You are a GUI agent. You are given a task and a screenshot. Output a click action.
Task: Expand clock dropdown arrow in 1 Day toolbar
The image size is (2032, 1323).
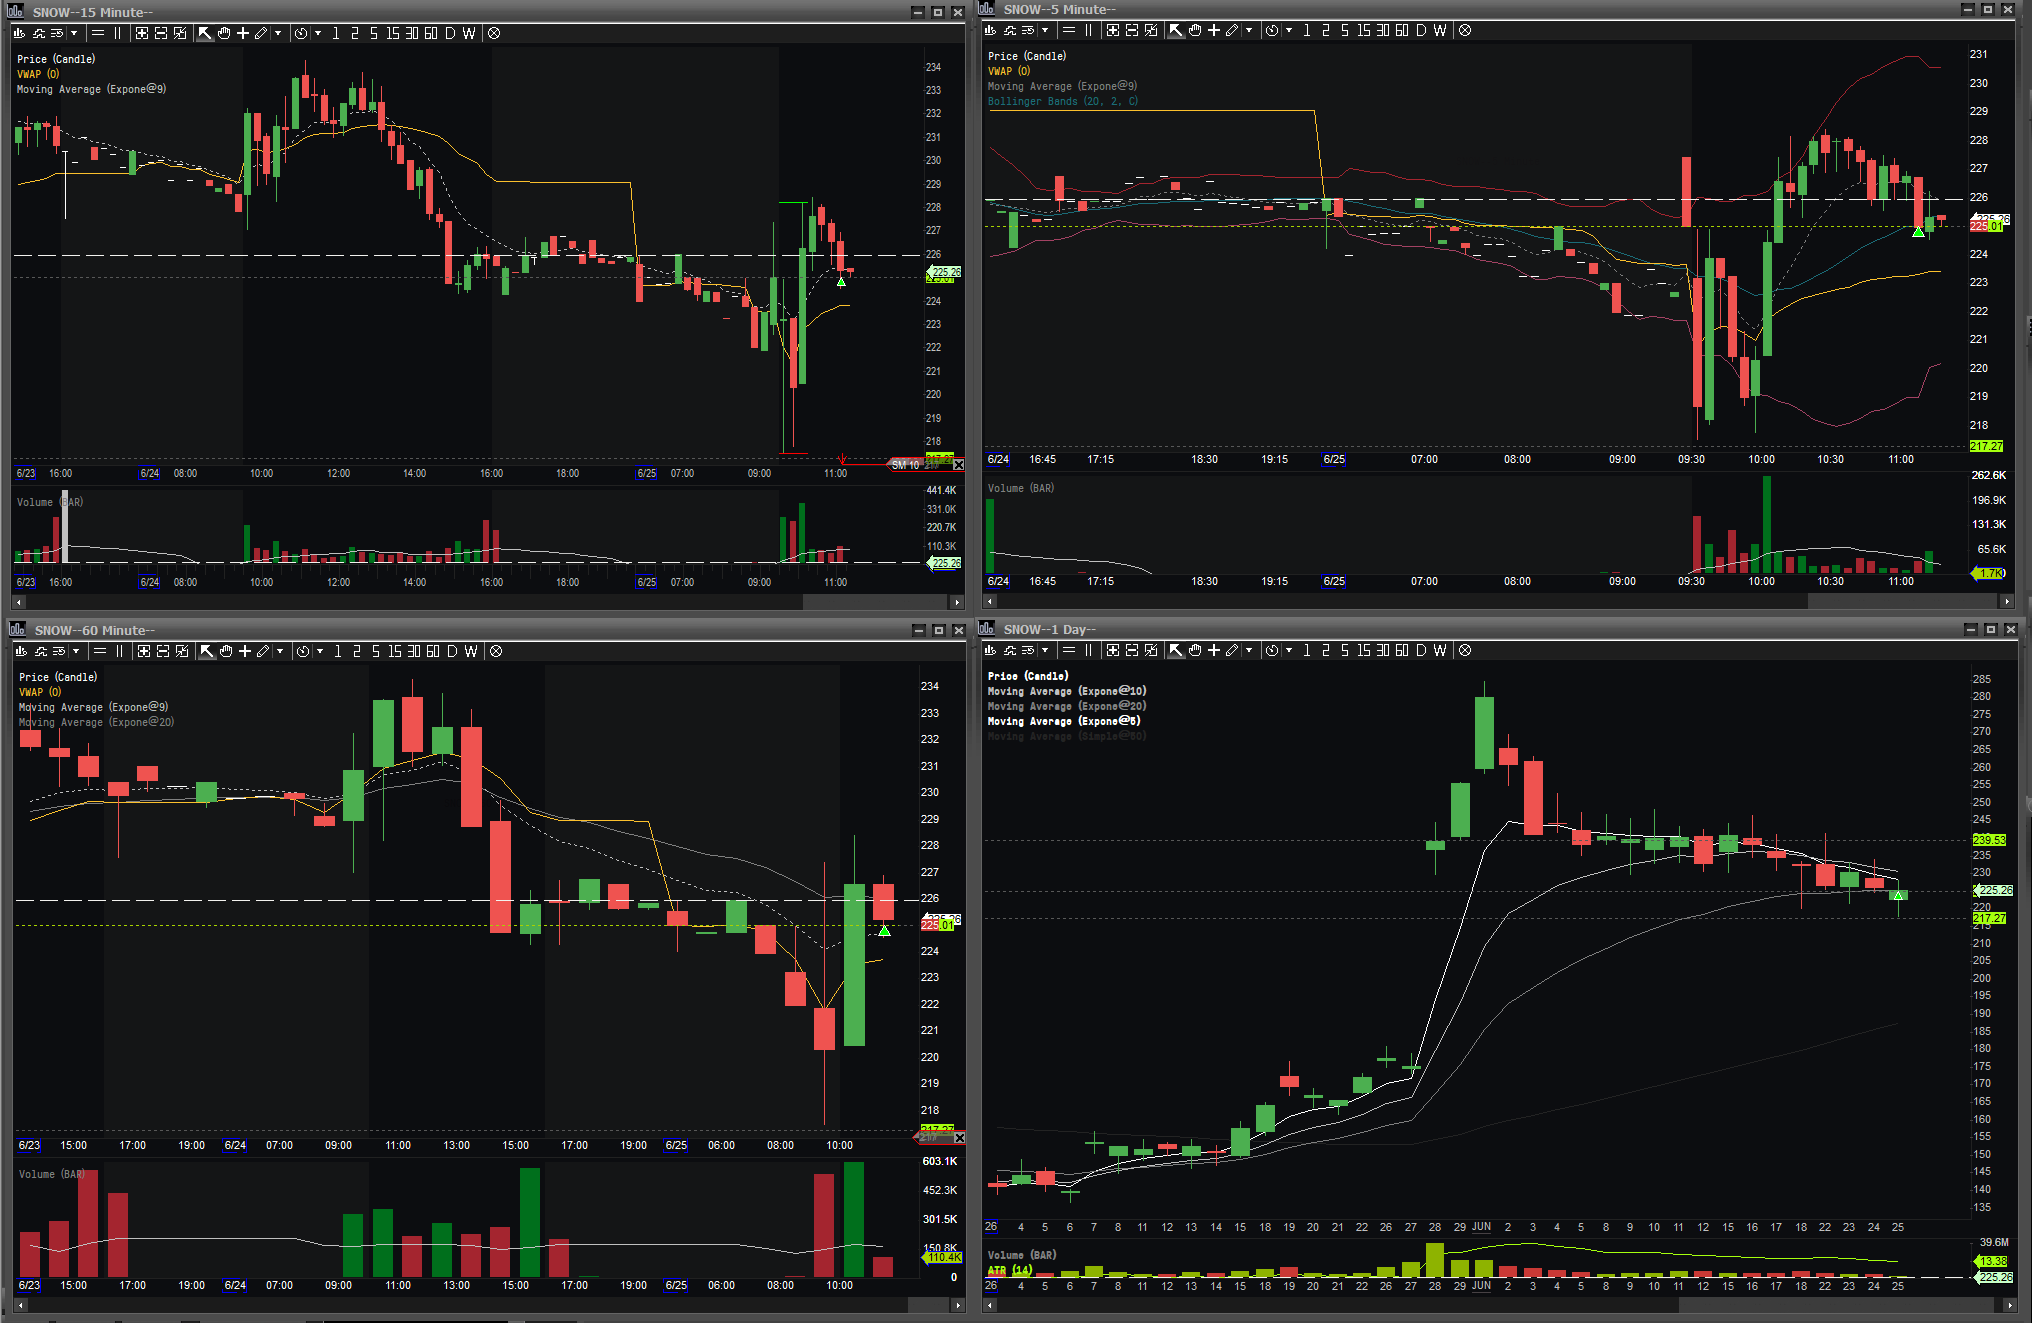coord(1289,650)
